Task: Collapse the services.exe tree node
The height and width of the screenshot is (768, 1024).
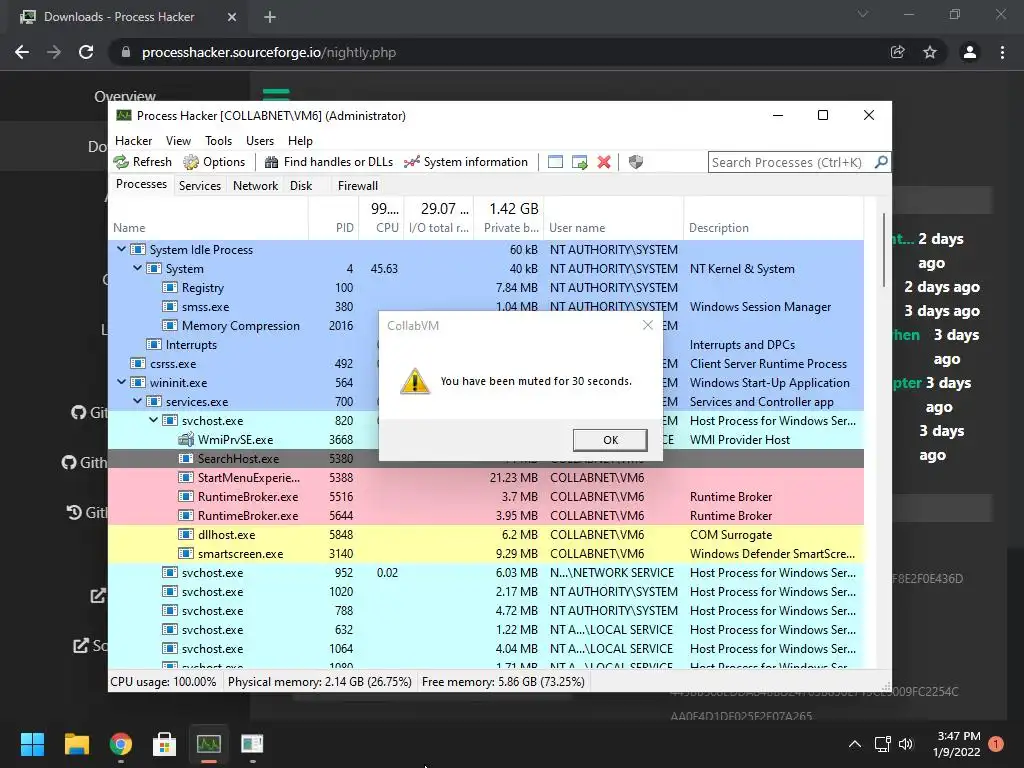Action: [x=137, y=401]
